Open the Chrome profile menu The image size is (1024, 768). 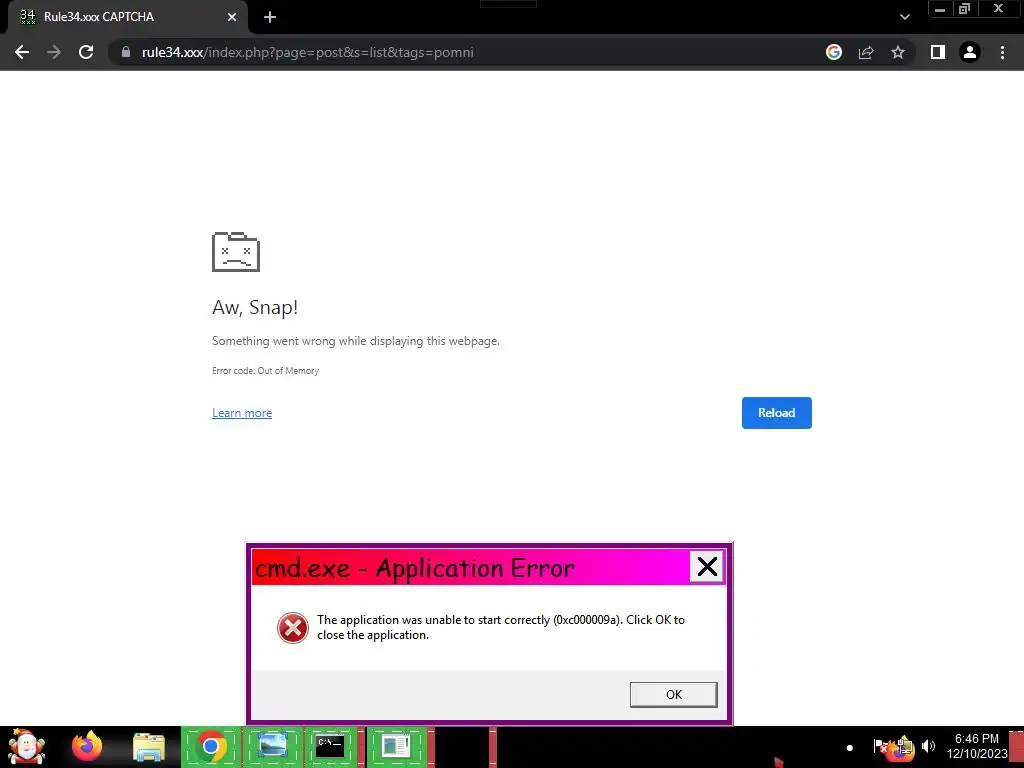(x=970, y=52)
